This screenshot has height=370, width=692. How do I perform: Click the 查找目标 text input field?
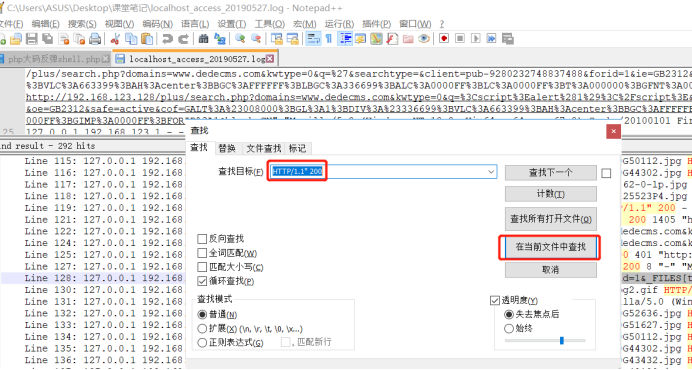pos(384,172)
